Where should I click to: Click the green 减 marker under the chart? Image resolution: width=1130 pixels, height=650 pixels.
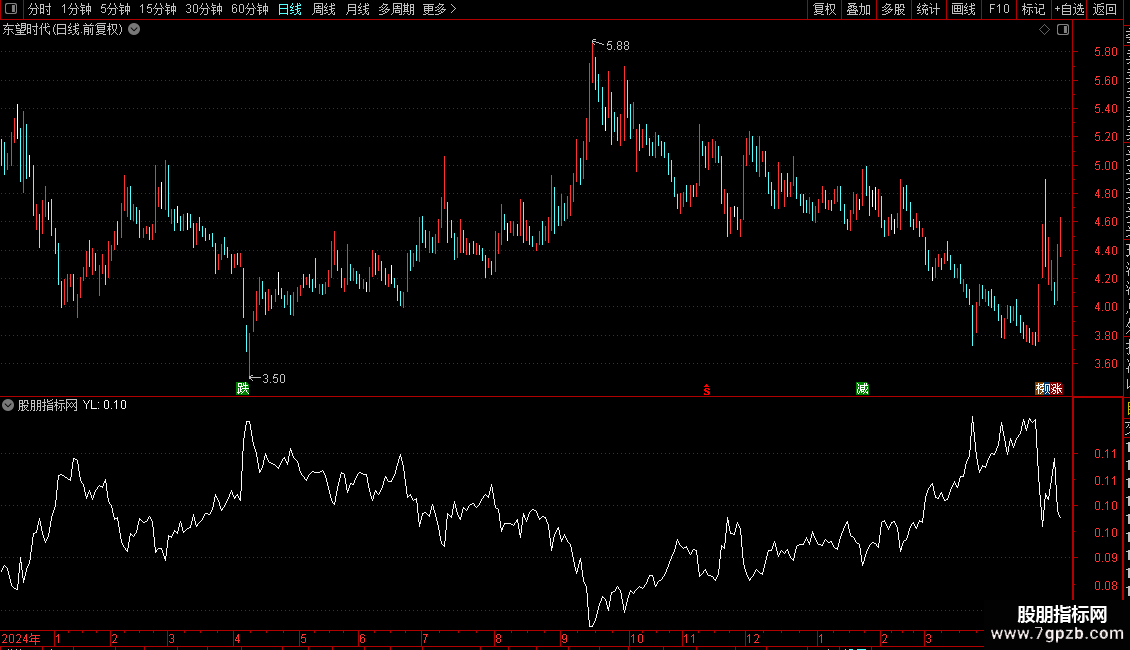[863, 388]
